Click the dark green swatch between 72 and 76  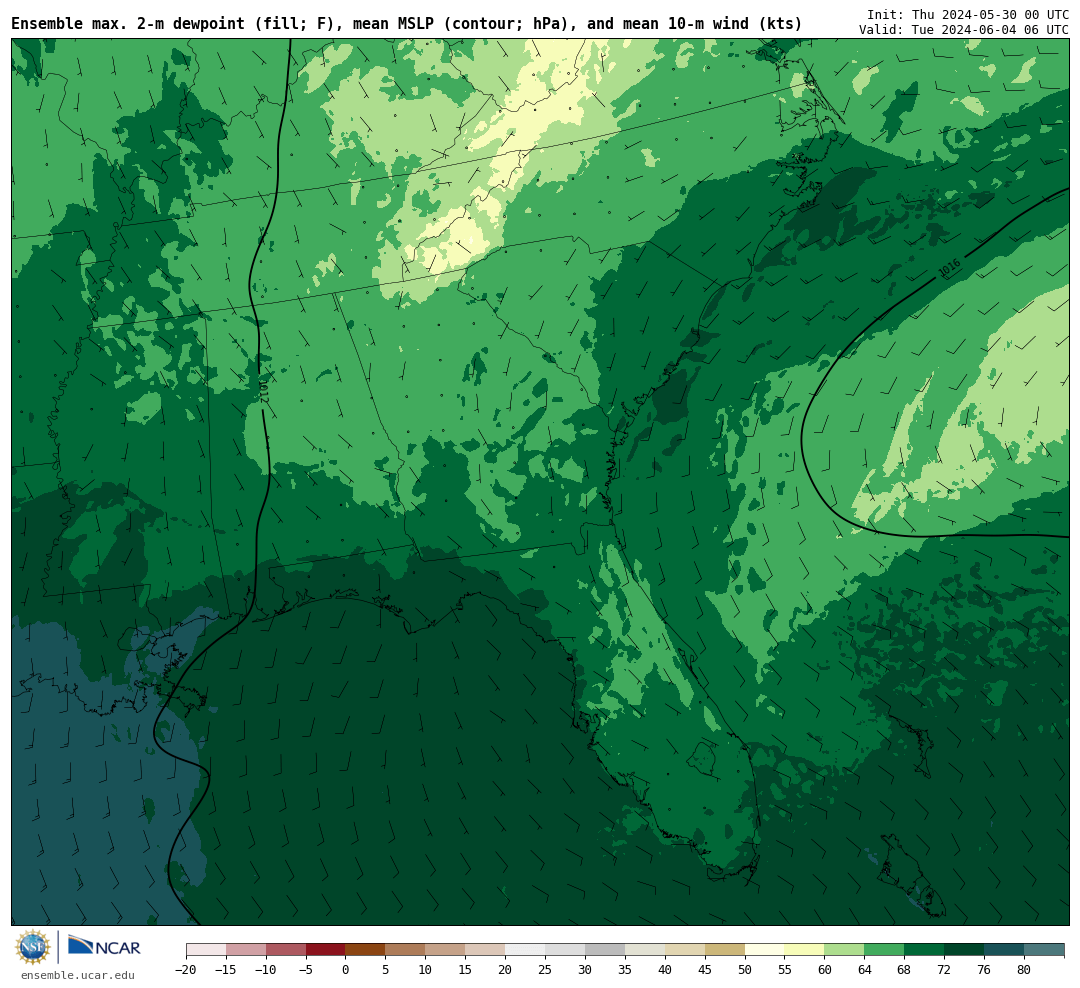pyautogui.click(x=964, y=950)
